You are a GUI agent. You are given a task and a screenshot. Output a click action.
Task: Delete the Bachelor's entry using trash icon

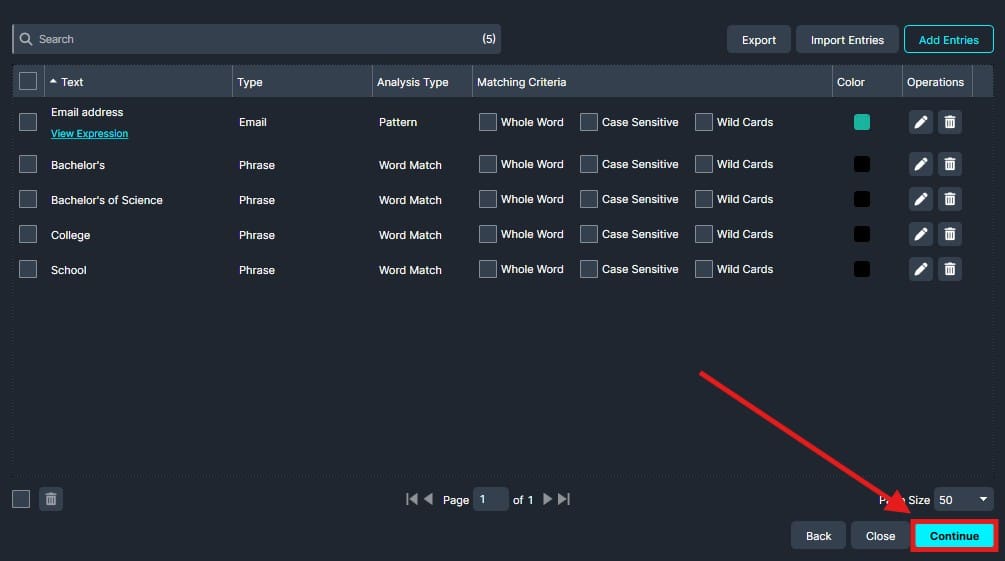(x=950, y=164)
